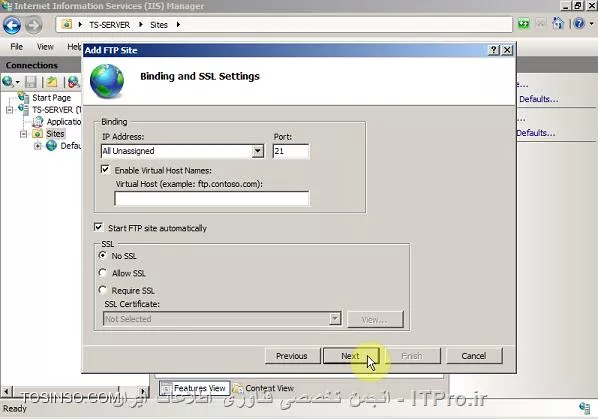
Task: Click the Start Page icon in tree
Action: pos(24,97)
